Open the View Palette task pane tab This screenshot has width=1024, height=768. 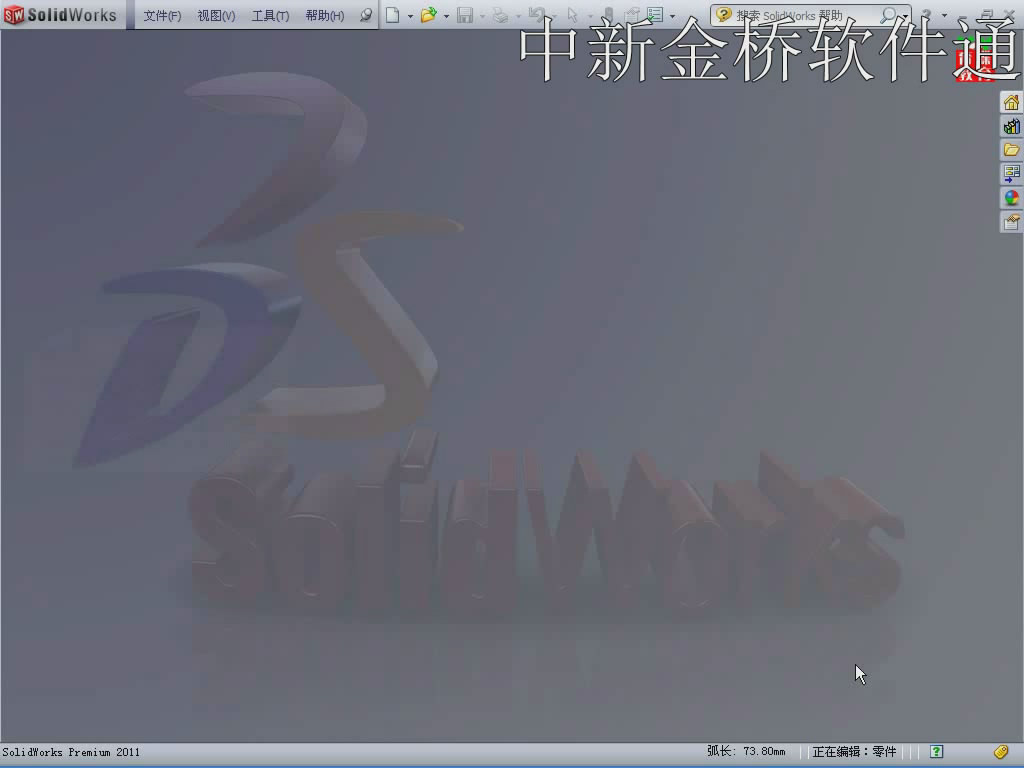(1012, 174)
